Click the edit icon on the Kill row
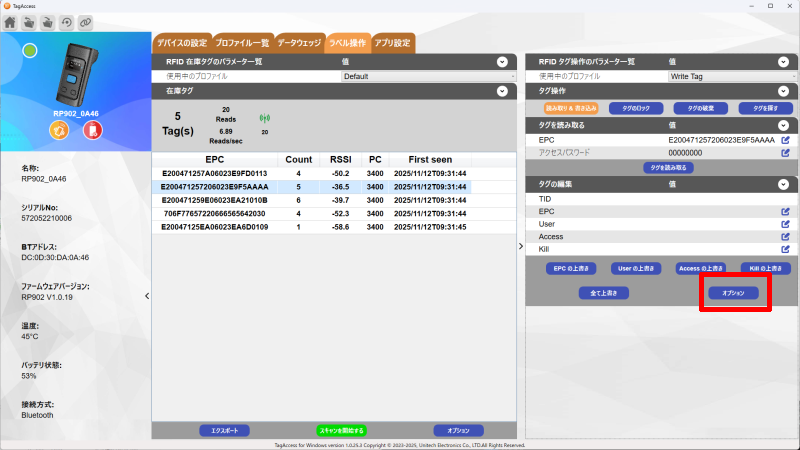Viewport: 800px width, 450px height. (x=785, y=249)
